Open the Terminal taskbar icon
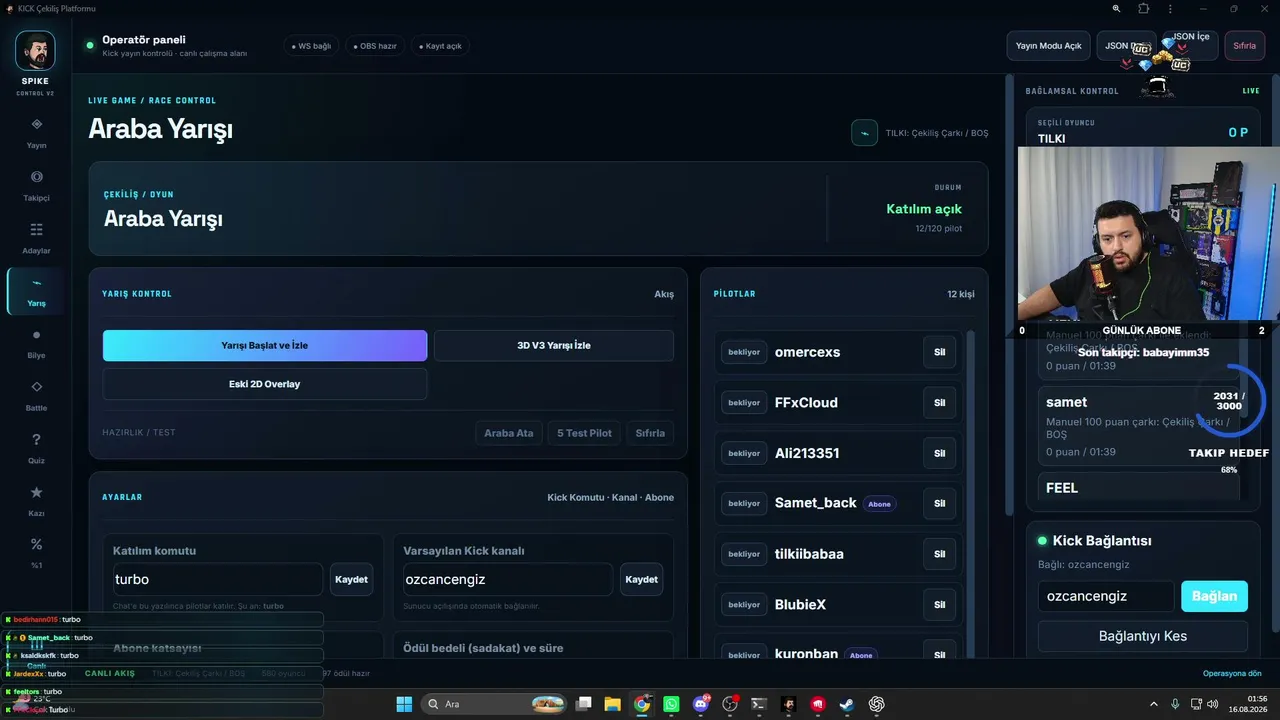The image size is (1280, 720). point(759,704)
